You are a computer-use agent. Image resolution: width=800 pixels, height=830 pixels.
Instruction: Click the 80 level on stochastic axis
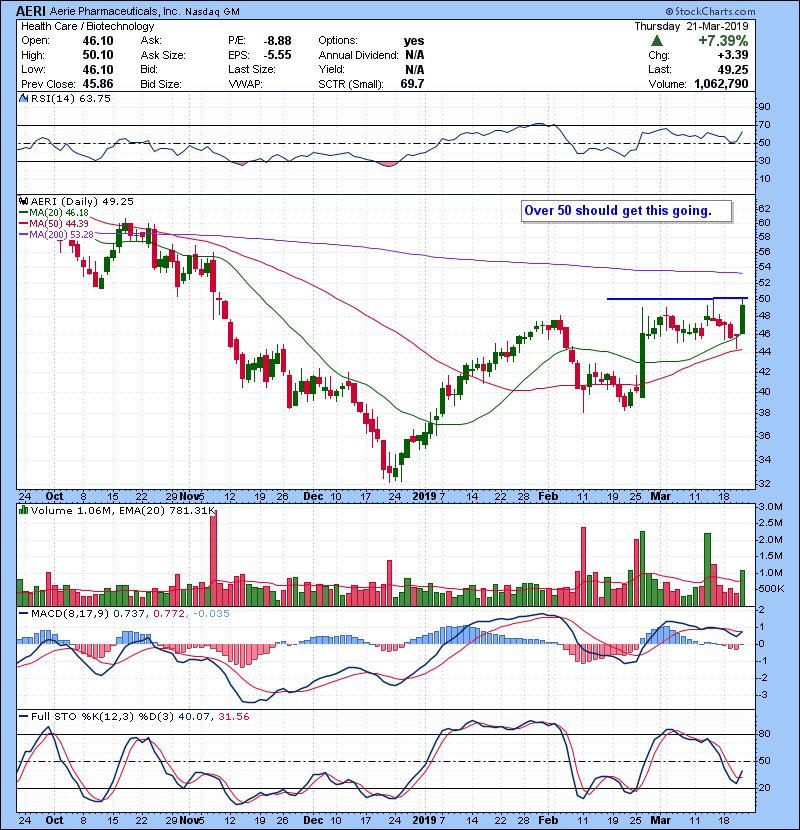764,734
